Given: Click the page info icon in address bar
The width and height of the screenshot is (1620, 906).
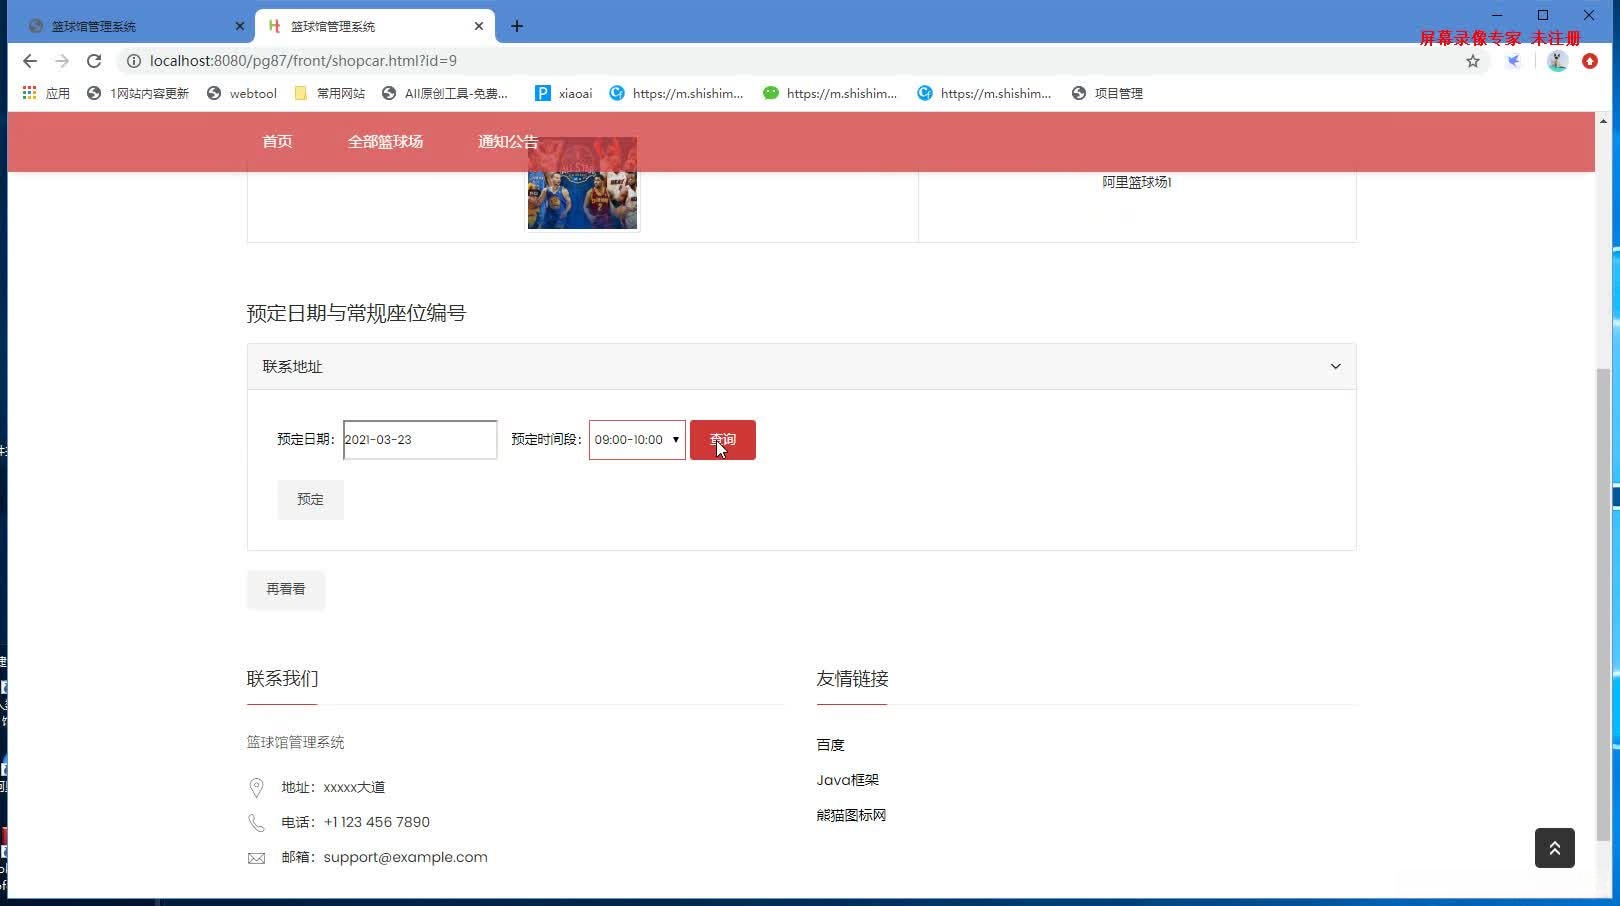Looking at the screenshot, I should tap(134, 61).
